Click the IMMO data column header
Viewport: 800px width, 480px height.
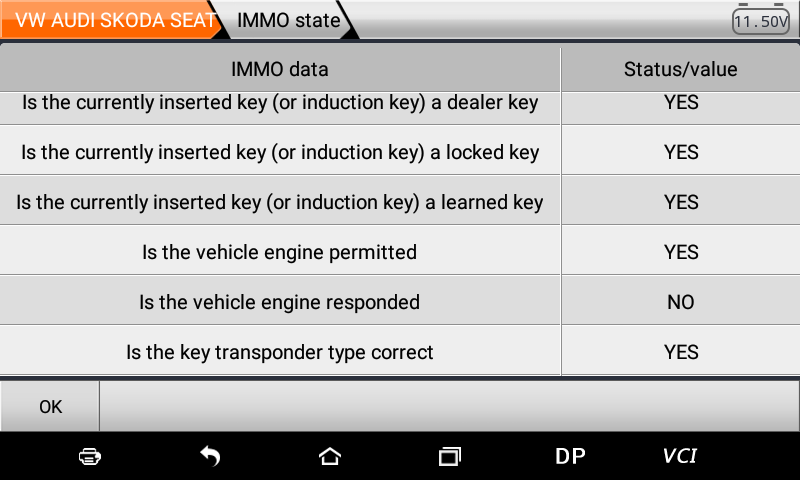tap(280, 69)
